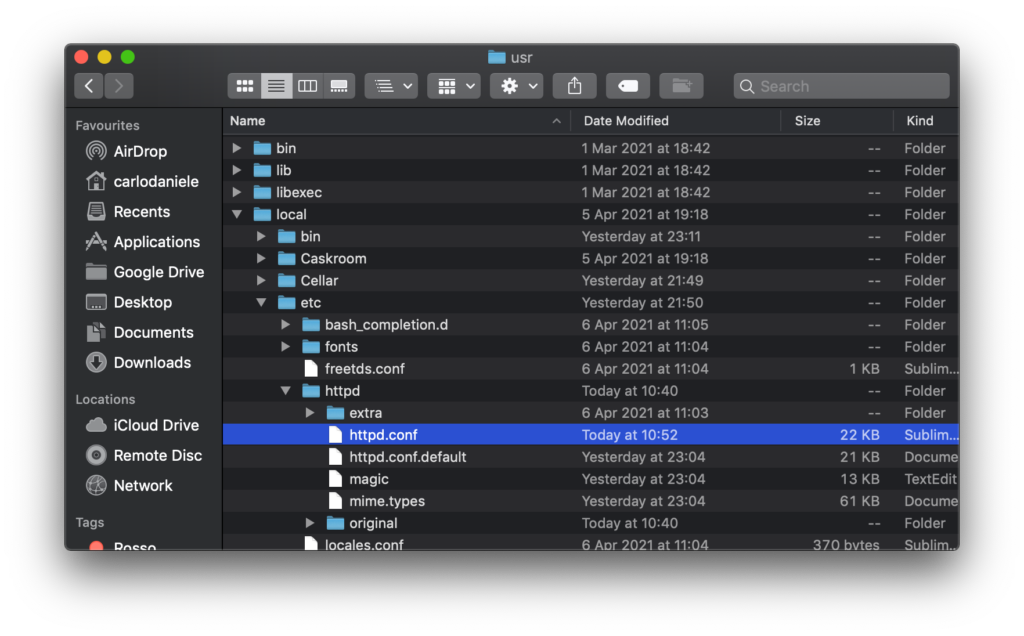Sort by the Date Modified column header
Viewport: 1024px width, 636px height.
coord(676,121)
